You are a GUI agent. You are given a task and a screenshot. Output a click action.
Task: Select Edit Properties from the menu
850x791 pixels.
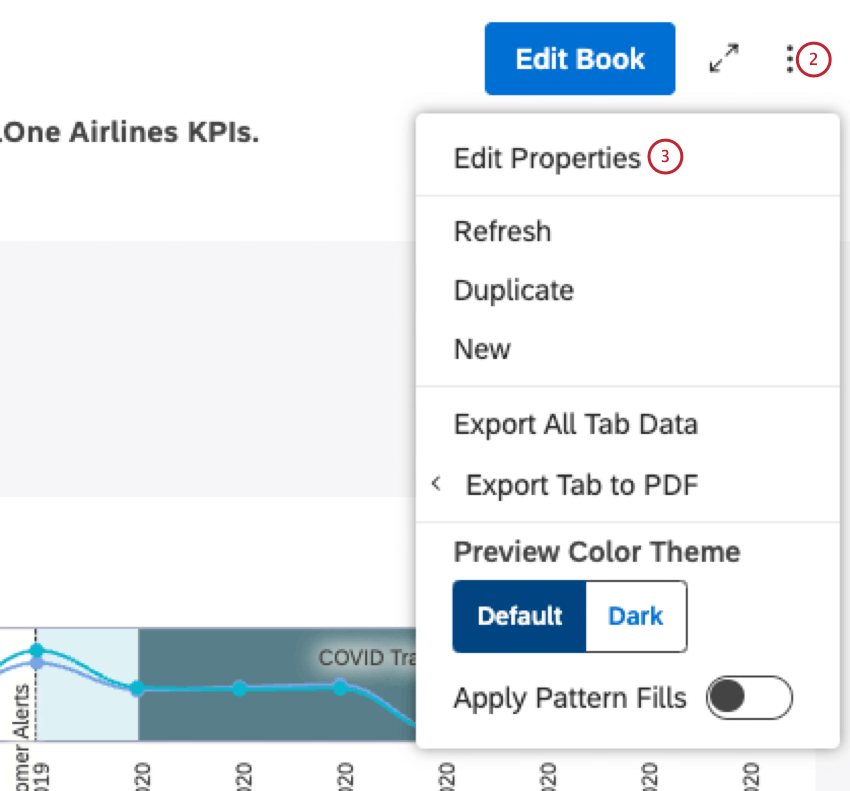[x=547, y=157]
